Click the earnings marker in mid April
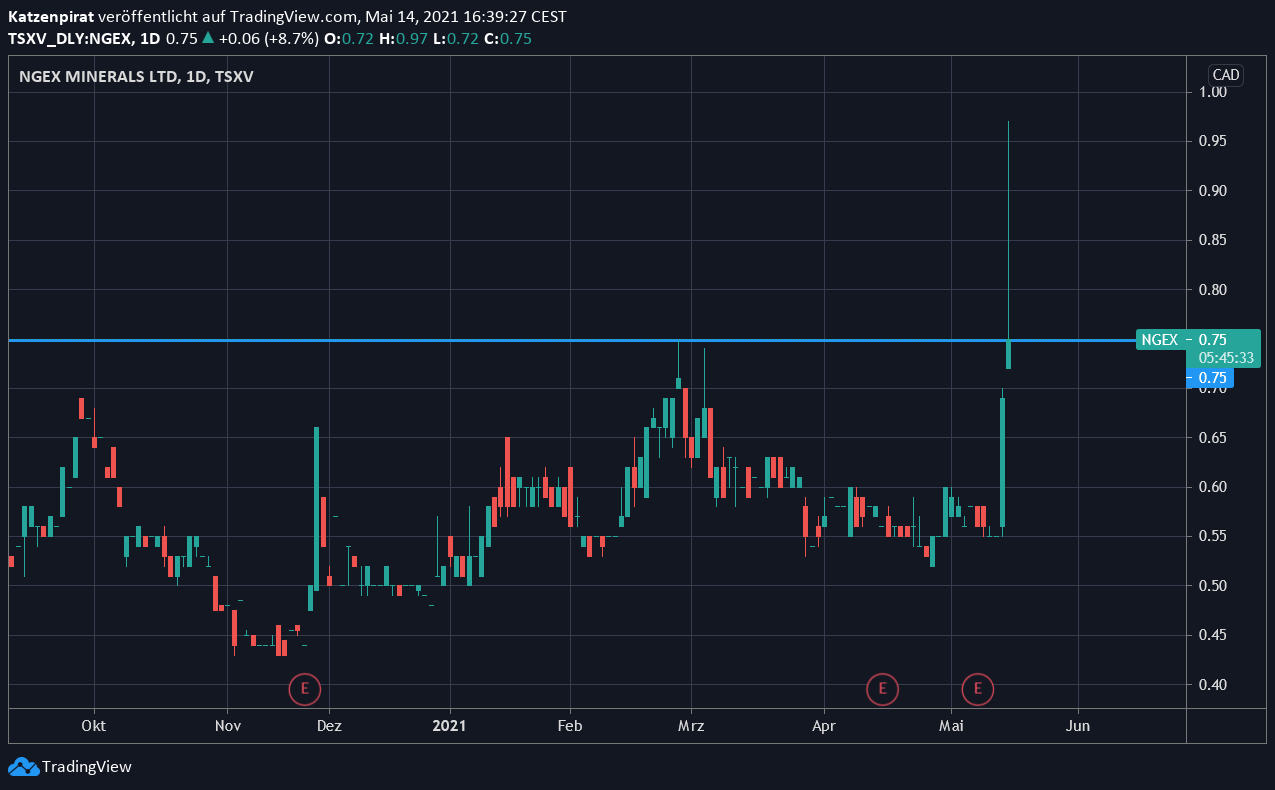The width and height of the screenshot is (1275, 790). tap(882, 689)
